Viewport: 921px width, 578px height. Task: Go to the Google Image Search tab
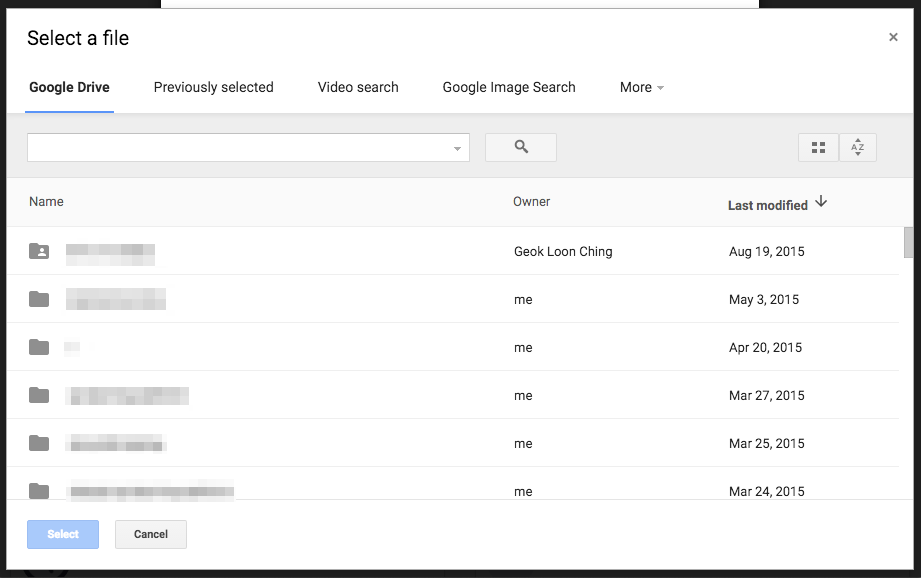(x=509, y=88)
